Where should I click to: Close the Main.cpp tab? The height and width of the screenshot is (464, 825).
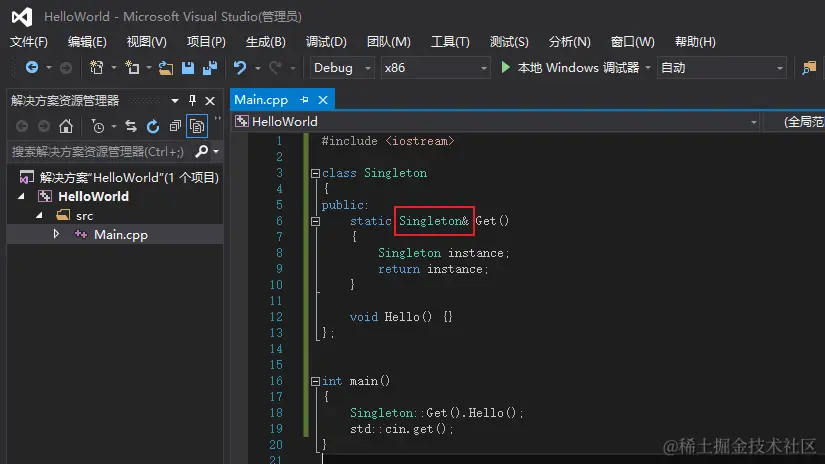click(x=323, y=99)
